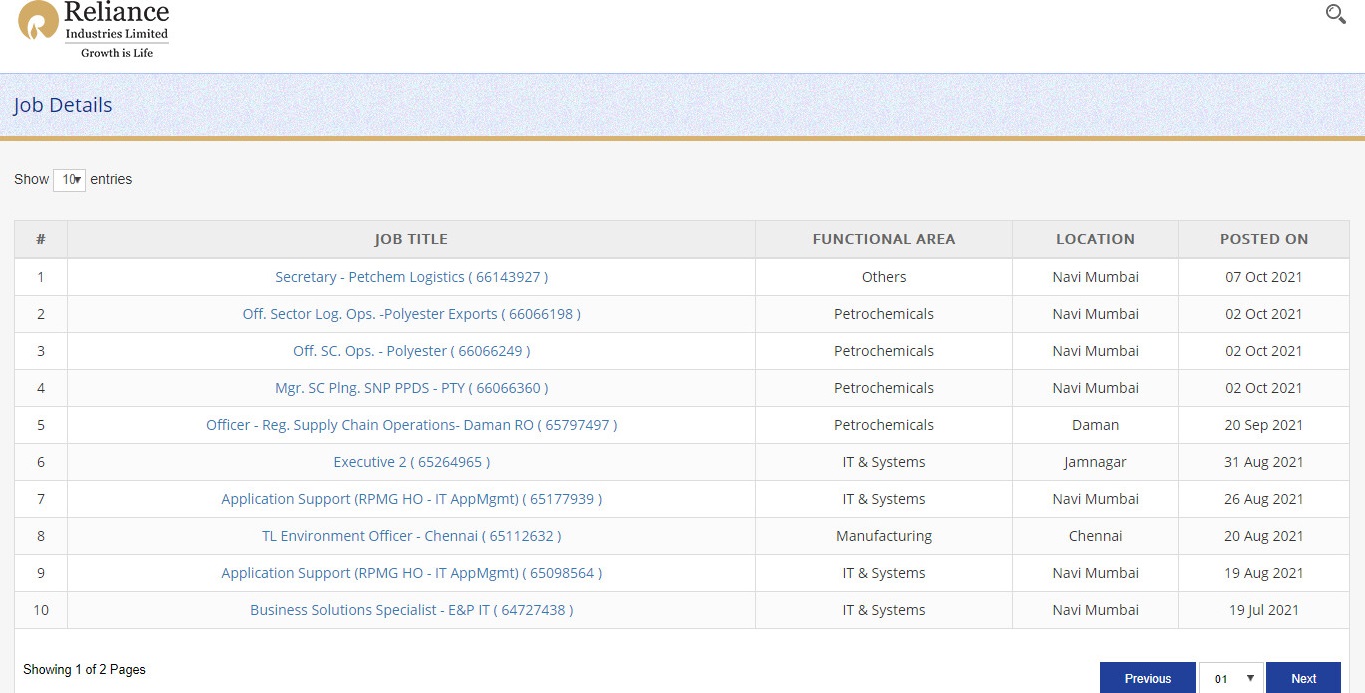
Task: Click the search magnifier icon
Action: pyautogui.click(x=1335, y=14)
